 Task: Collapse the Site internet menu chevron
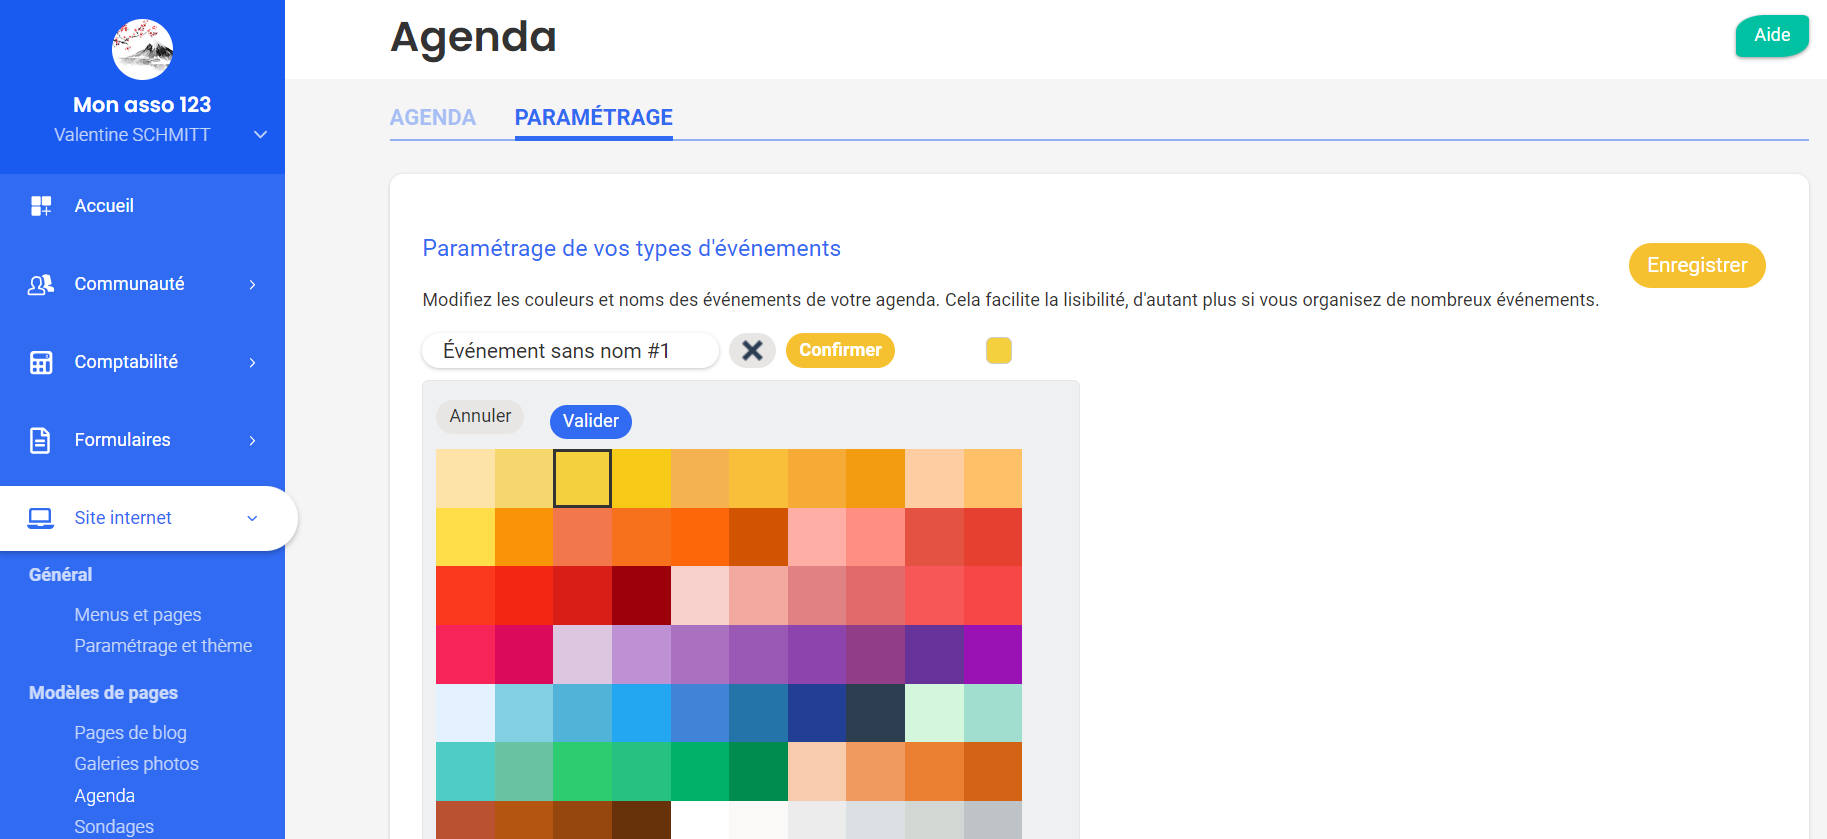(252, 518)
